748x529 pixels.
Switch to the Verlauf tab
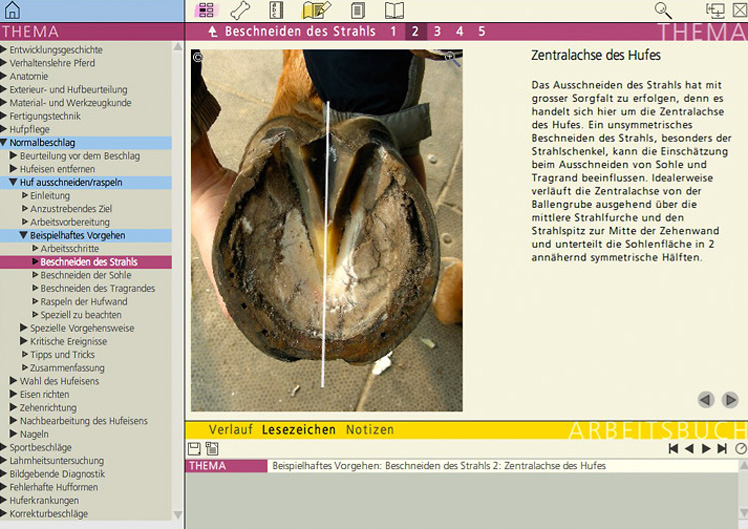point(230,430)
